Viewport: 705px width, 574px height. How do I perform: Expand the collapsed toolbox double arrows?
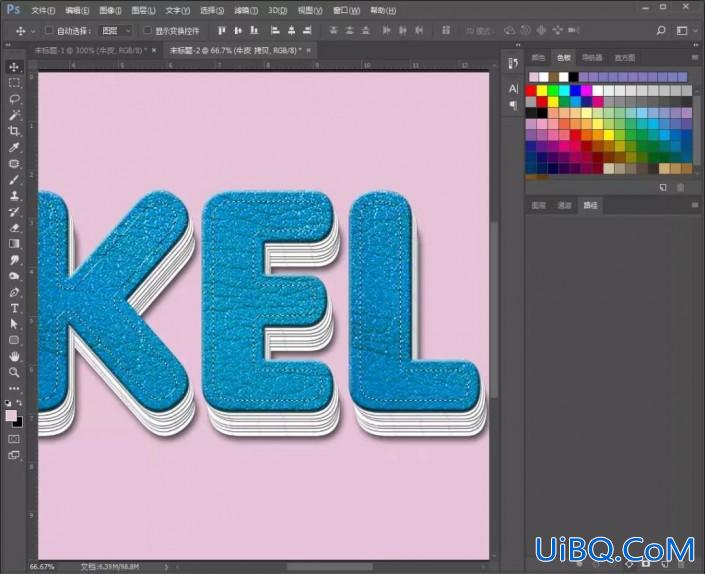(8, 45)
